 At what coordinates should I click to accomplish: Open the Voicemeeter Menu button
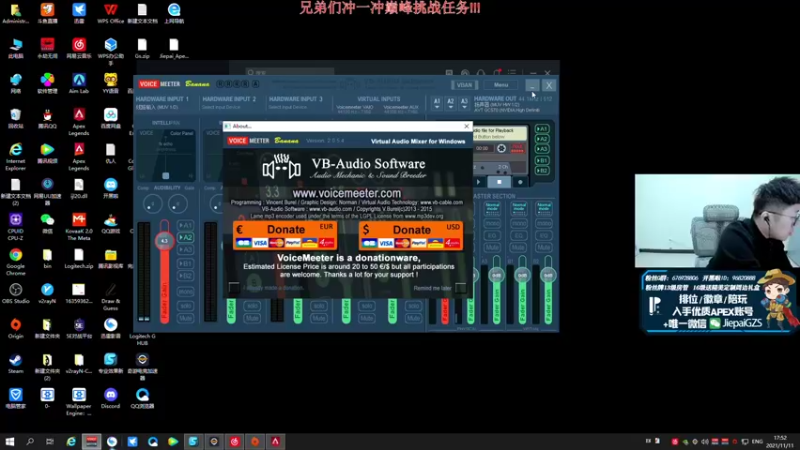coord(501,85)
